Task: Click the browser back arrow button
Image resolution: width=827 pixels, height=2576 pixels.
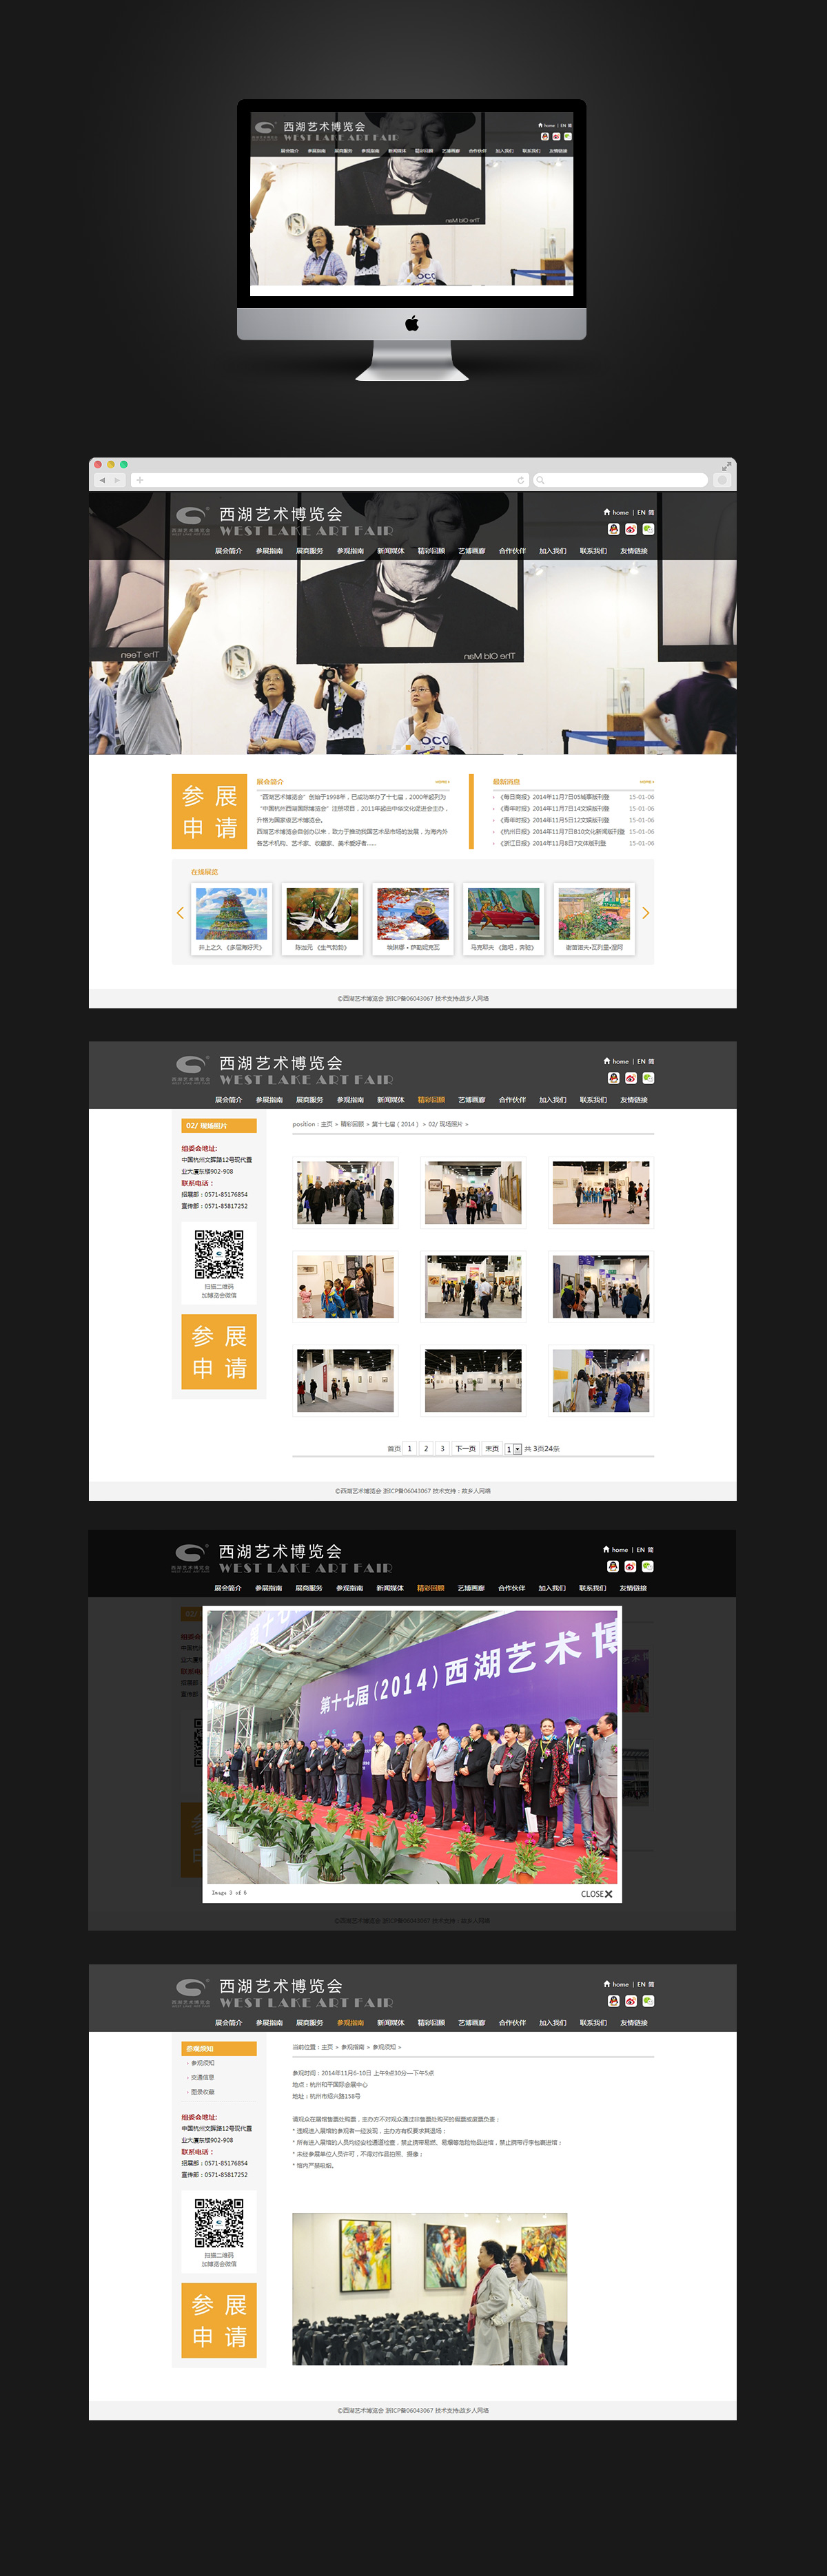Action: (x=102, y=480)
